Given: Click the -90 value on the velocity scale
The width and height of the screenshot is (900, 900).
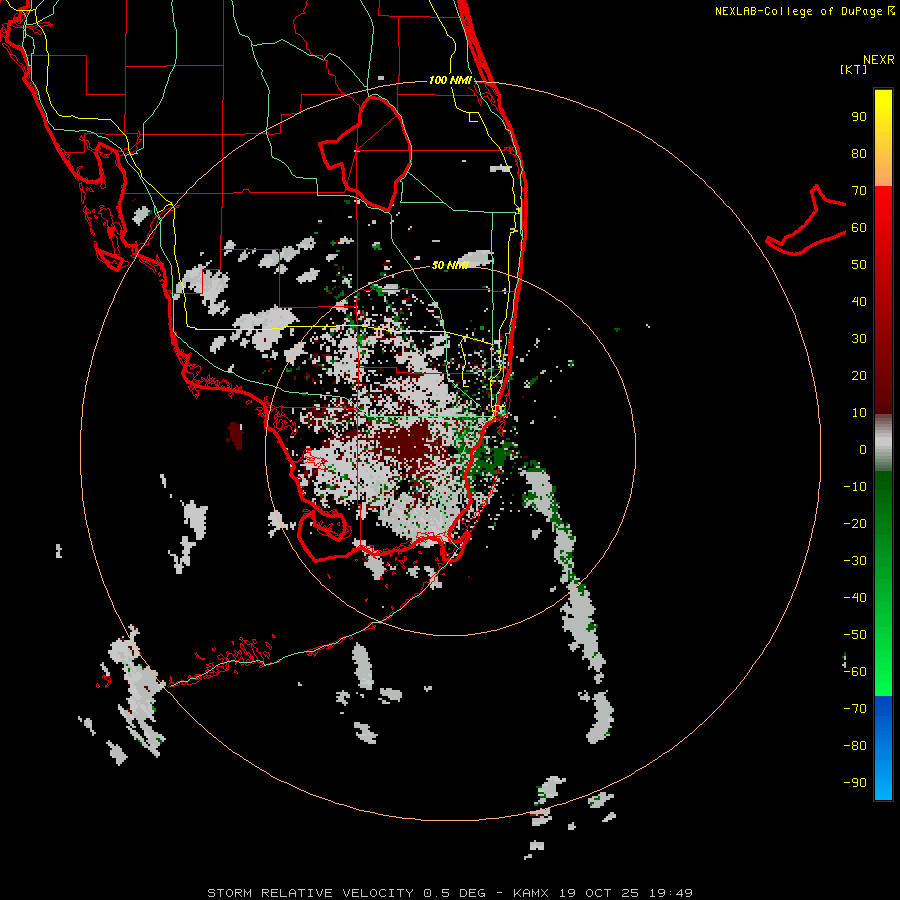Looking at the screenshot, I should (855, 782).
